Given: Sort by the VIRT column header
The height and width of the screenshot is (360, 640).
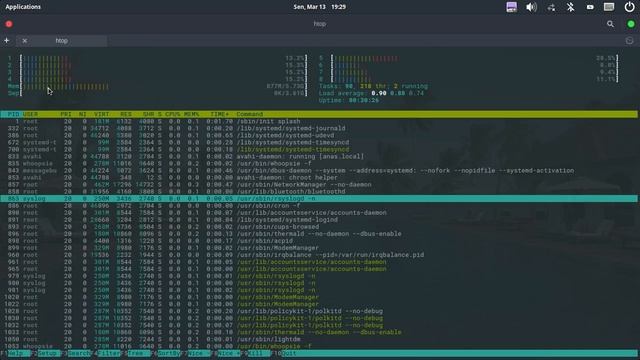Looking at the screenshot, I should [x=102, y=114].
